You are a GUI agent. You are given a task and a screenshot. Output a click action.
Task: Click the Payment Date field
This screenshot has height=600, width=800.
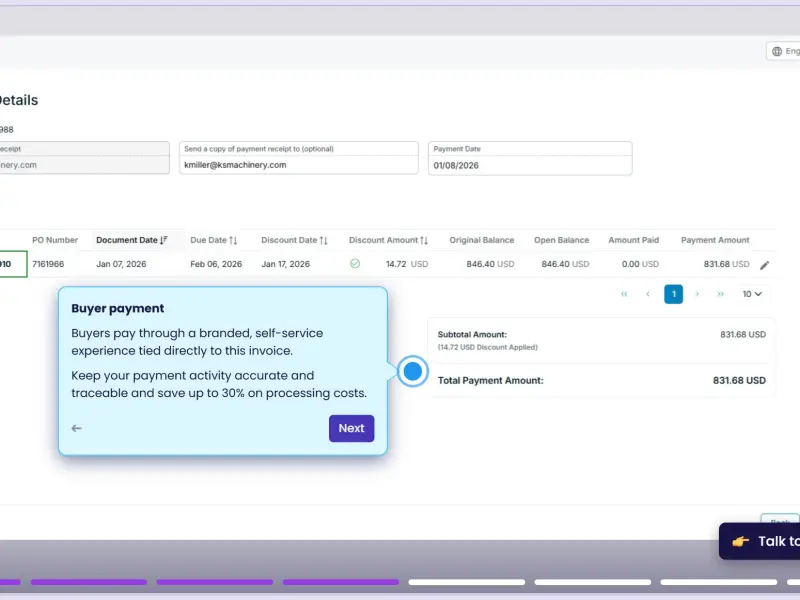click(x=530, y=158)
